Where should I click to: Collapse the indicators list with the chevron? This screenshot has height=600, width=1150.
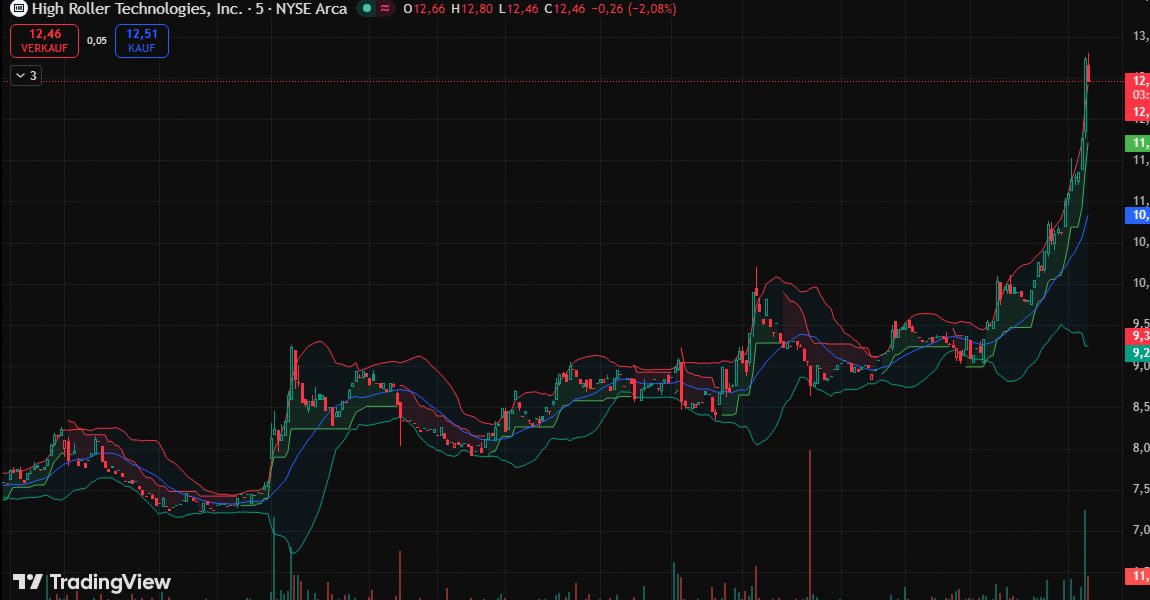click(21, 75)
